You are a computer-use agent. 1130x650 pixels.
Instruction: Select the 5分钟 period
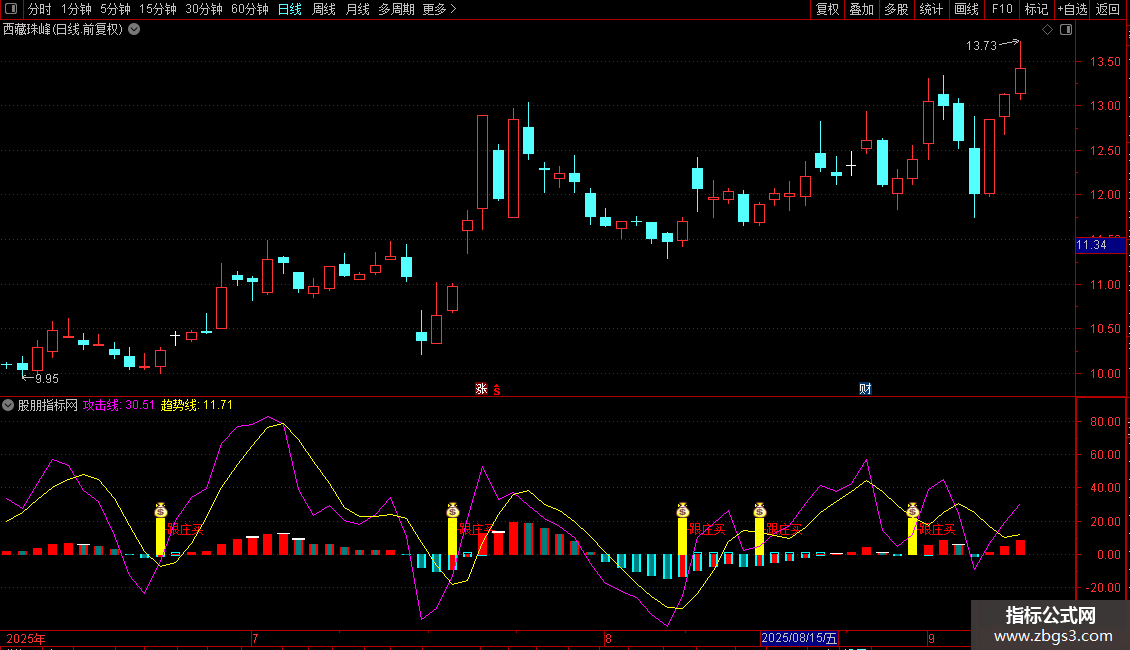[115, 9]
